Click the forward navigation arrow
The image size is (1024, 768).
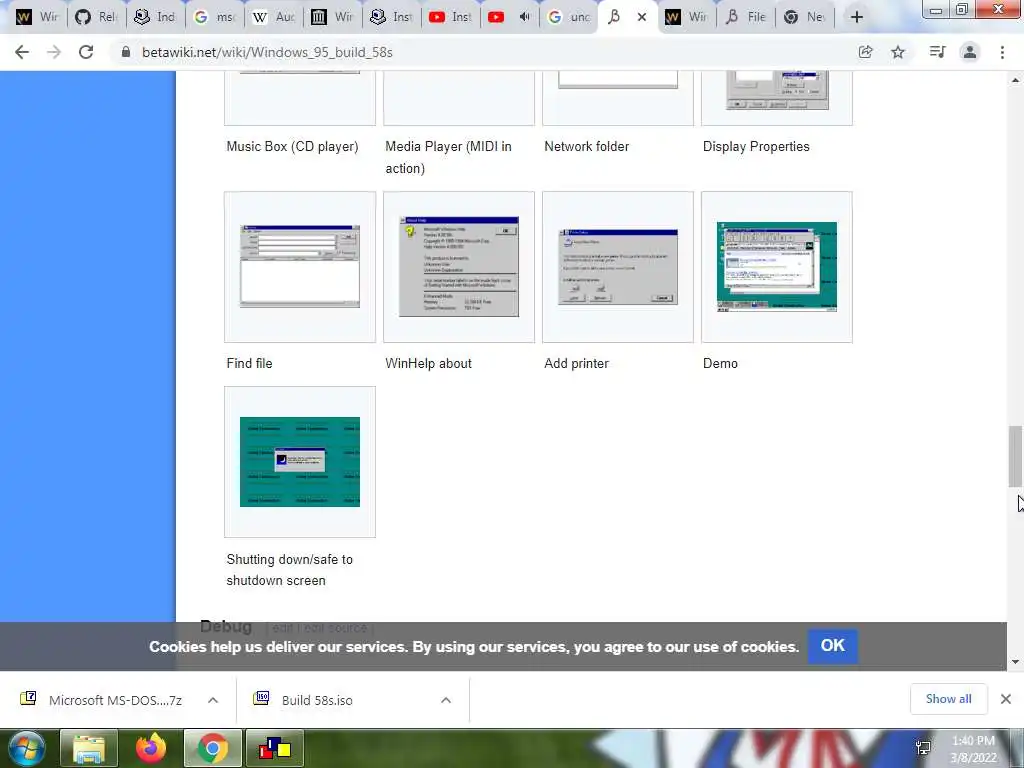click(54, 52)
